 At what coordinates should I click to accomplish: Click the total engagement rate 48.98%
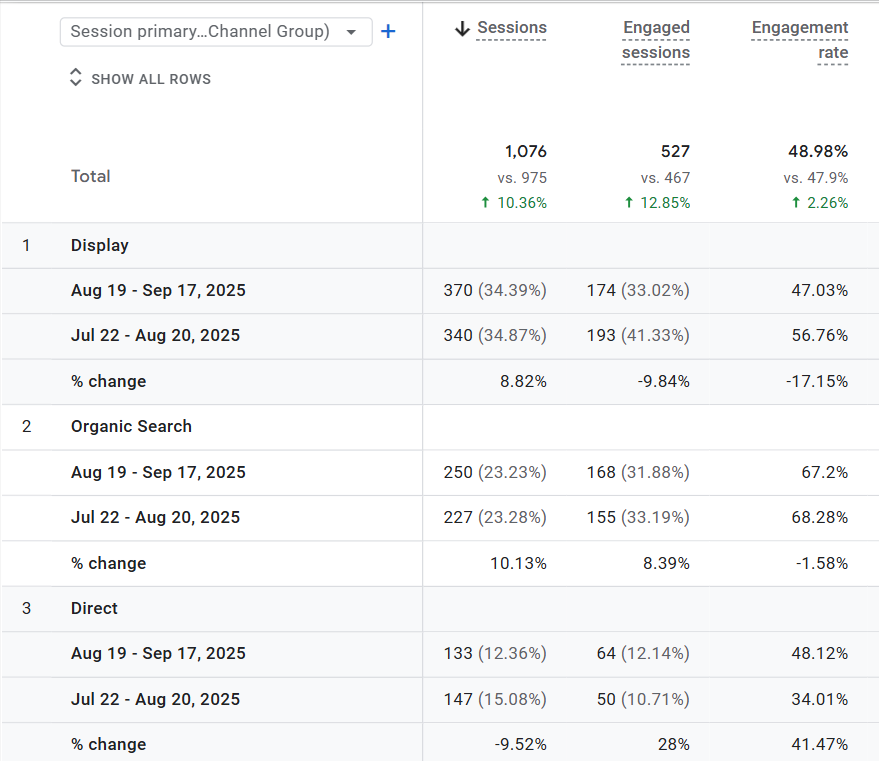click(x=817, y=152)
